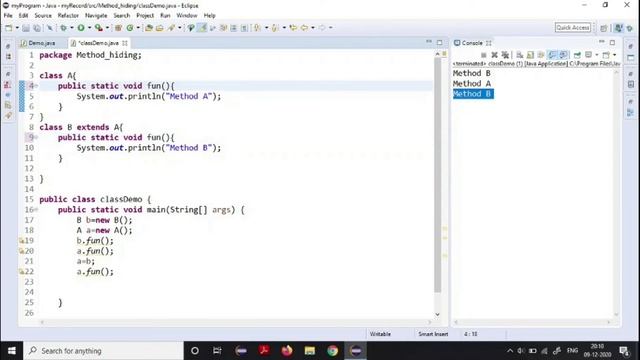Run the program with green Run button
Image resolution: width=640 pixels, height=360 pixels.
tap(81, 28)
